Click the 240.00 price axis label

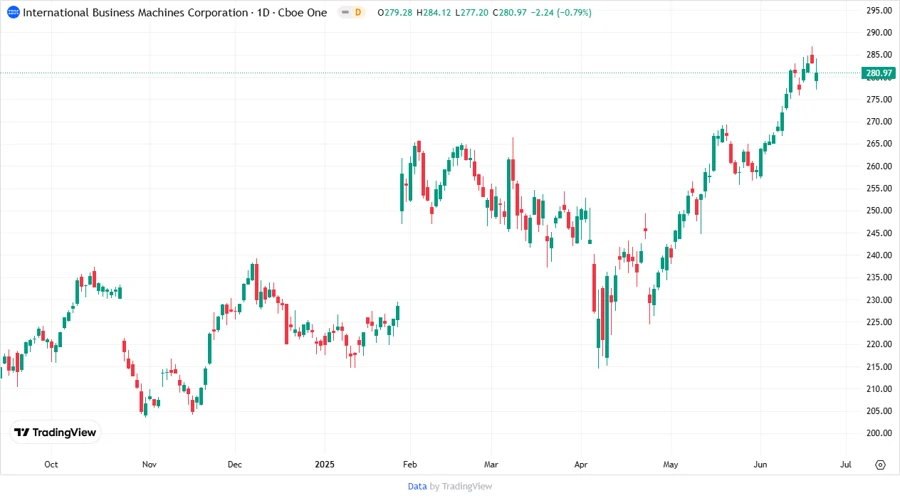[879, 255]
